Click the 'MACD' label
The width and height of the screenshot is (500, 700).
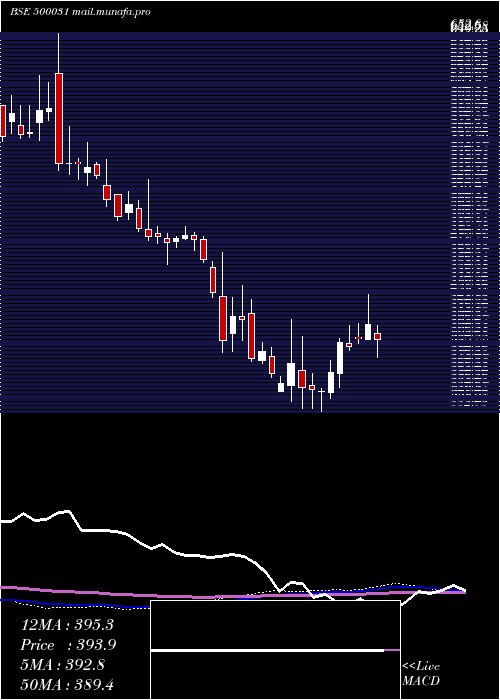click(x=421, y=681)
